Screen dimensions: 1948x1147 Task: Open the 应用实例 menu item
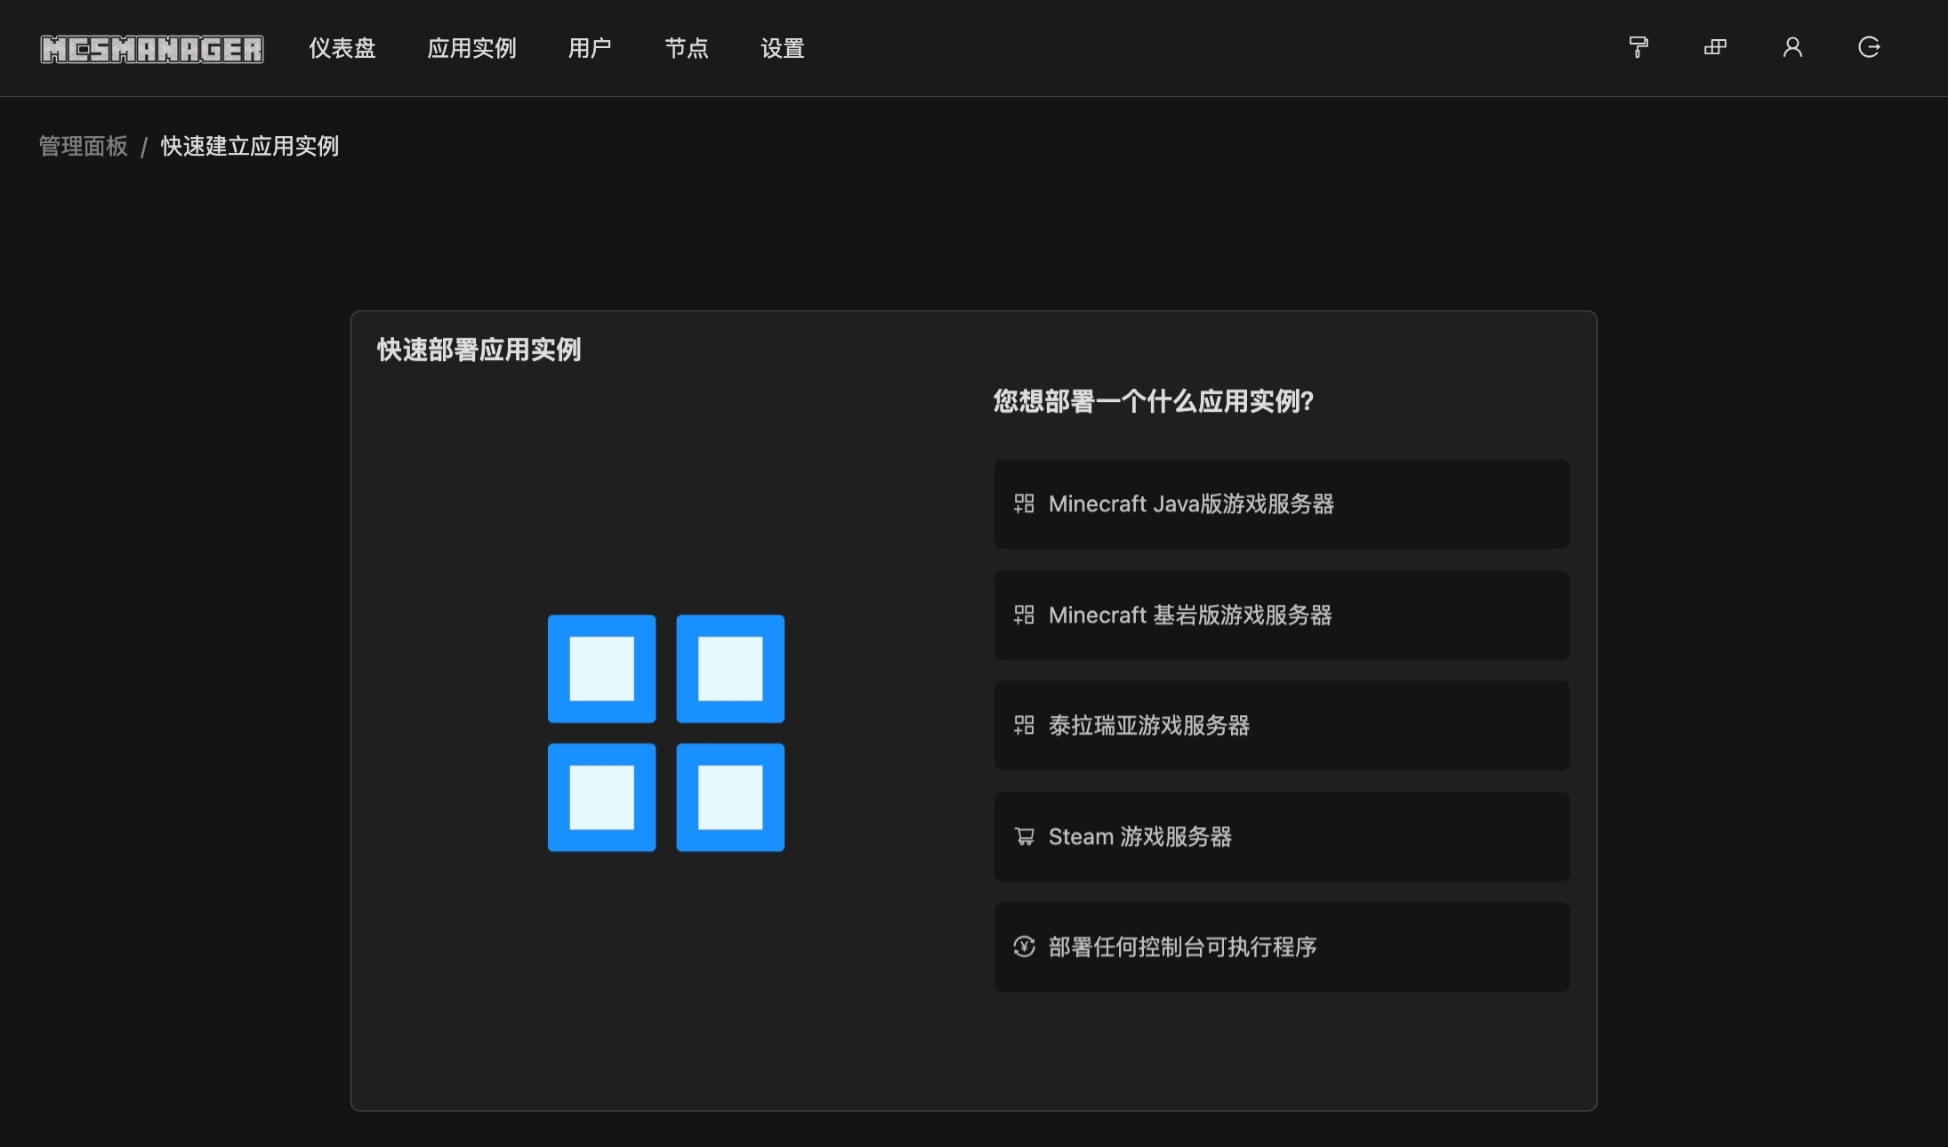click(x=471, y=49)
